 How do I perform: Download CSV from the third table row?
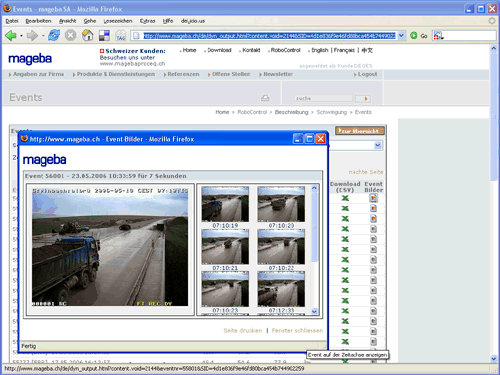point(345,219)
